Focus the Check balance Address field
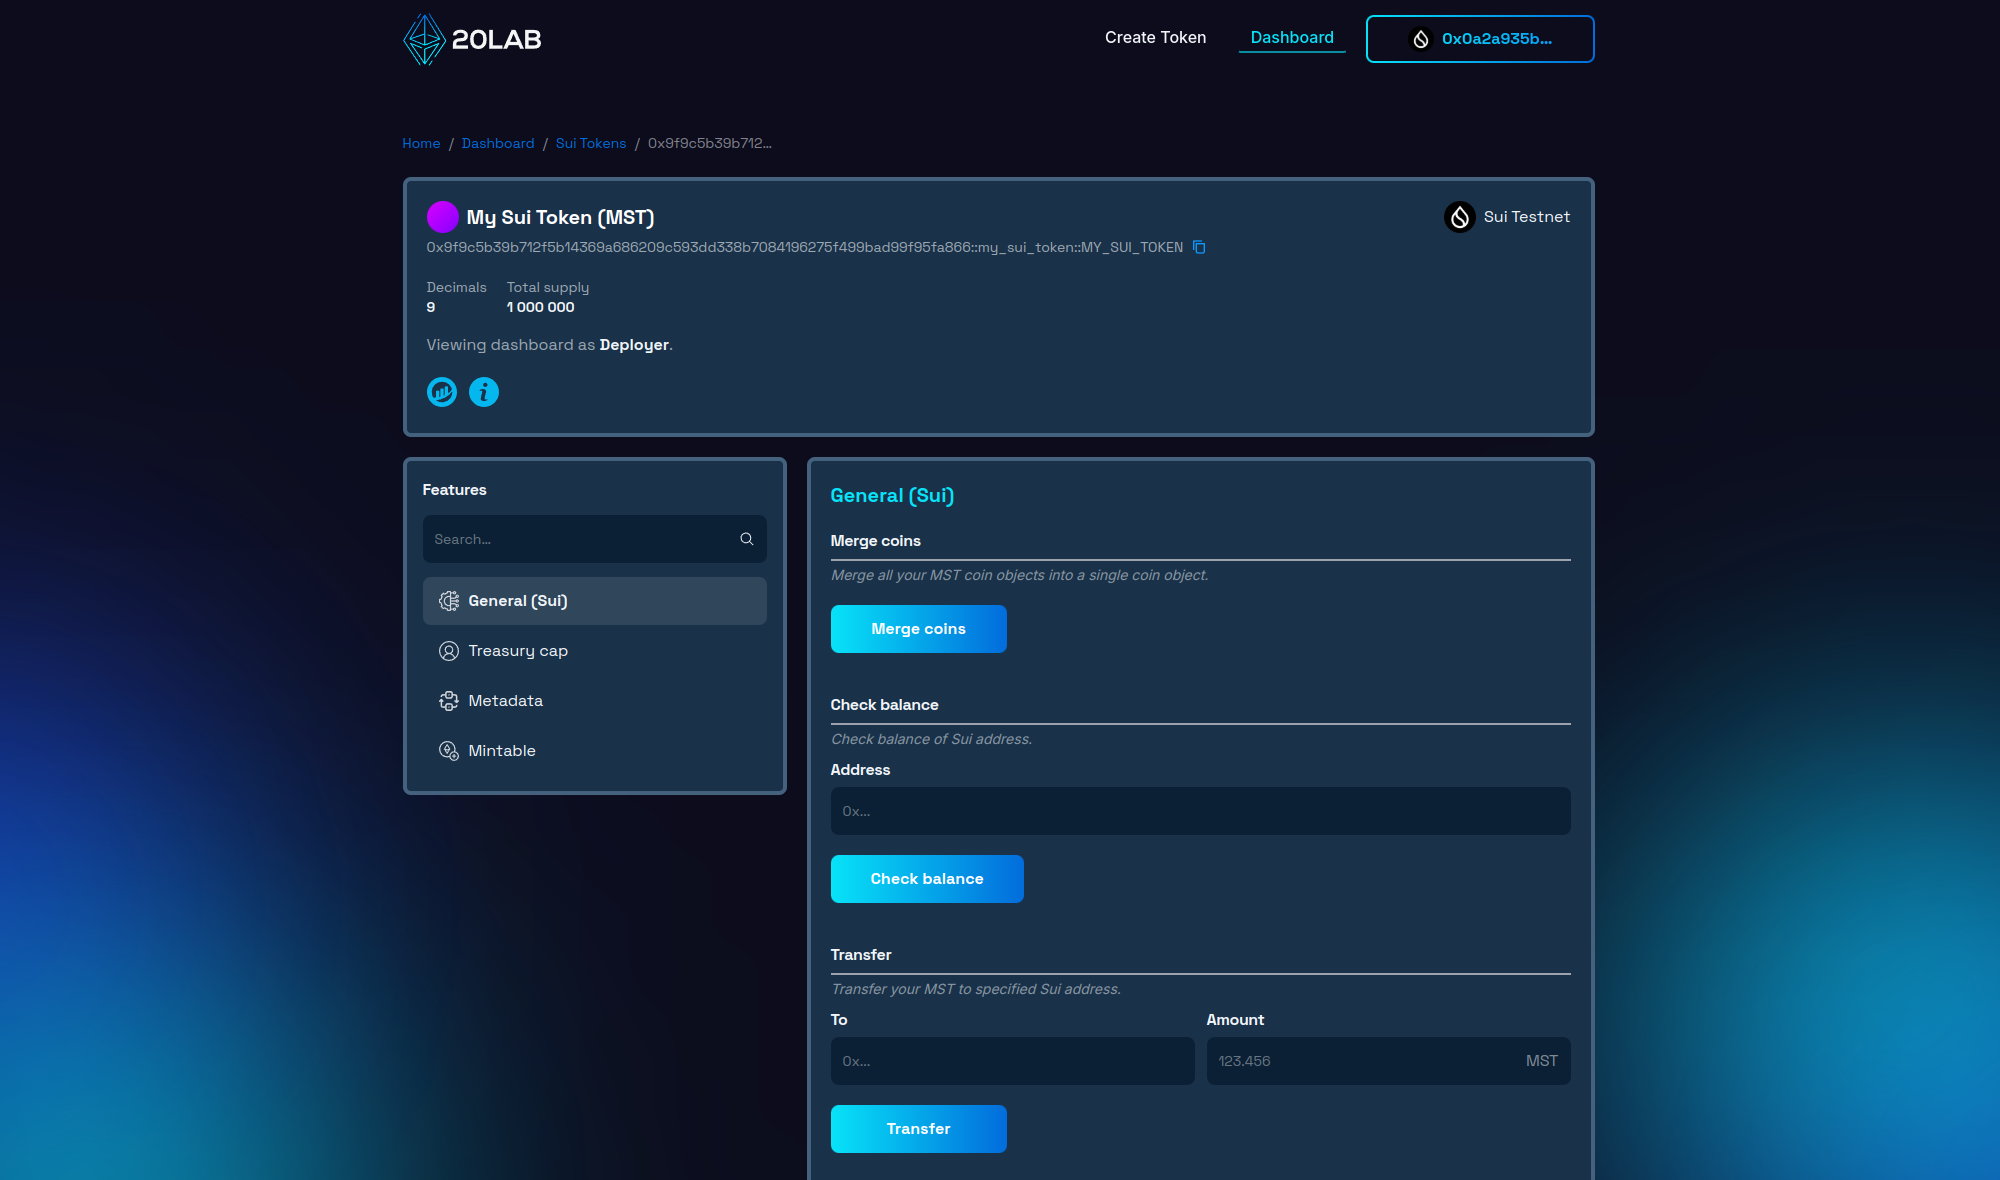This screenshot has width=2000, height=1180. tap(1200, 811)
